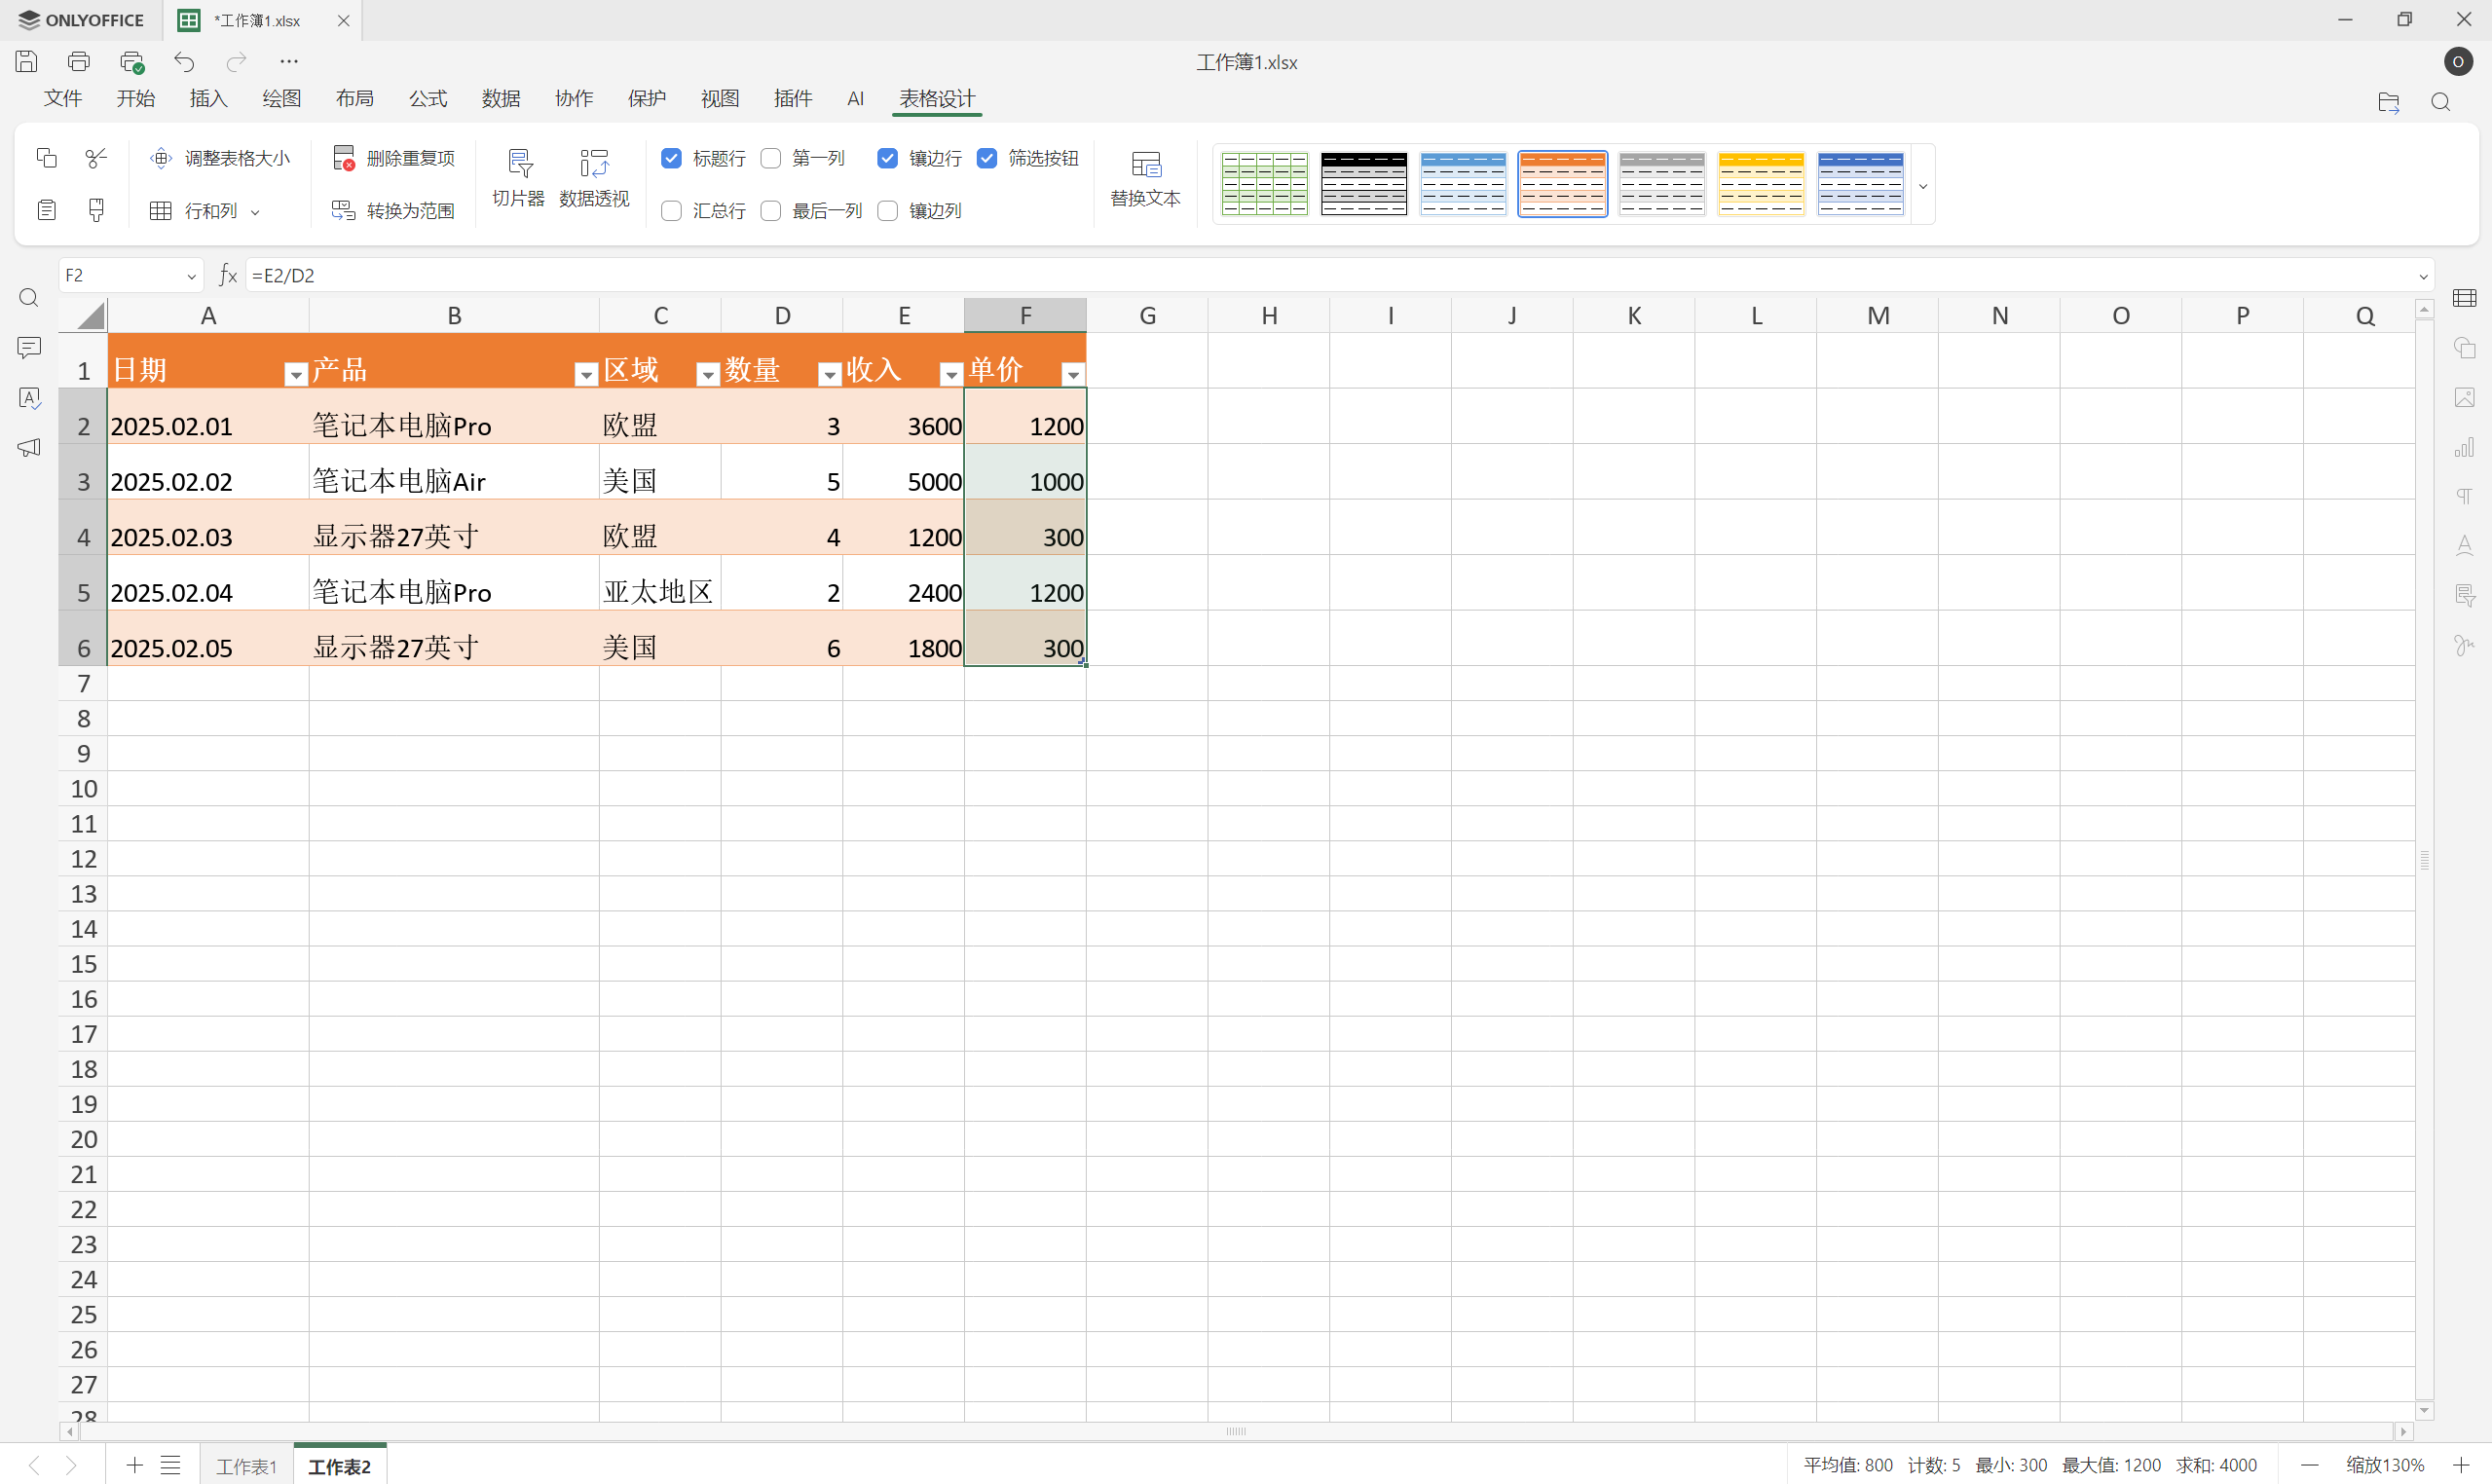Viewport: 2492px width, 1484px height.
Task: Switch to the 工作表1 sheet tab
Action: pyautogui.click(x=246, y=1465)
